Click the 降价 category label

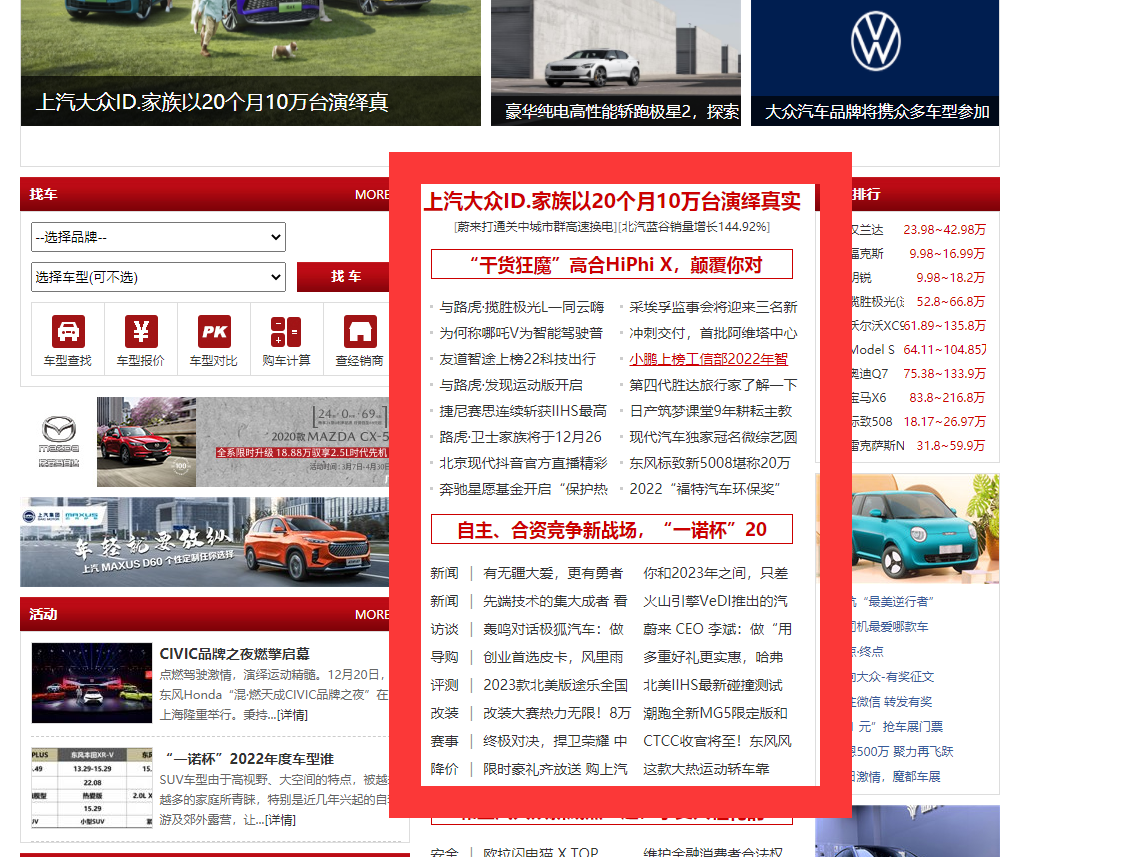pos(444,769)
